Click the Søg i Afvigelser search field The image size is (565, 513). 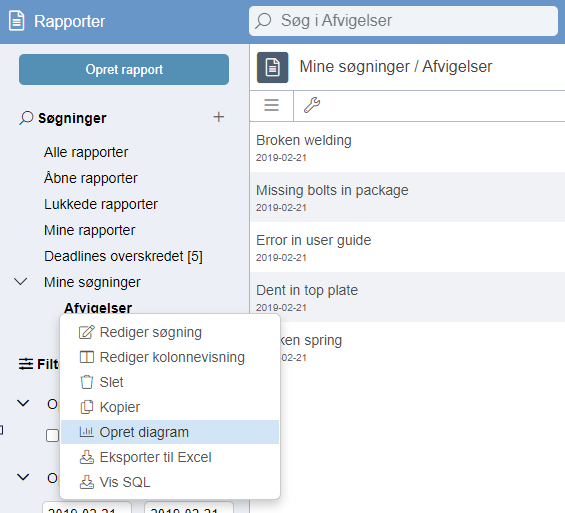pyautogui.click(x=403, y=21)
